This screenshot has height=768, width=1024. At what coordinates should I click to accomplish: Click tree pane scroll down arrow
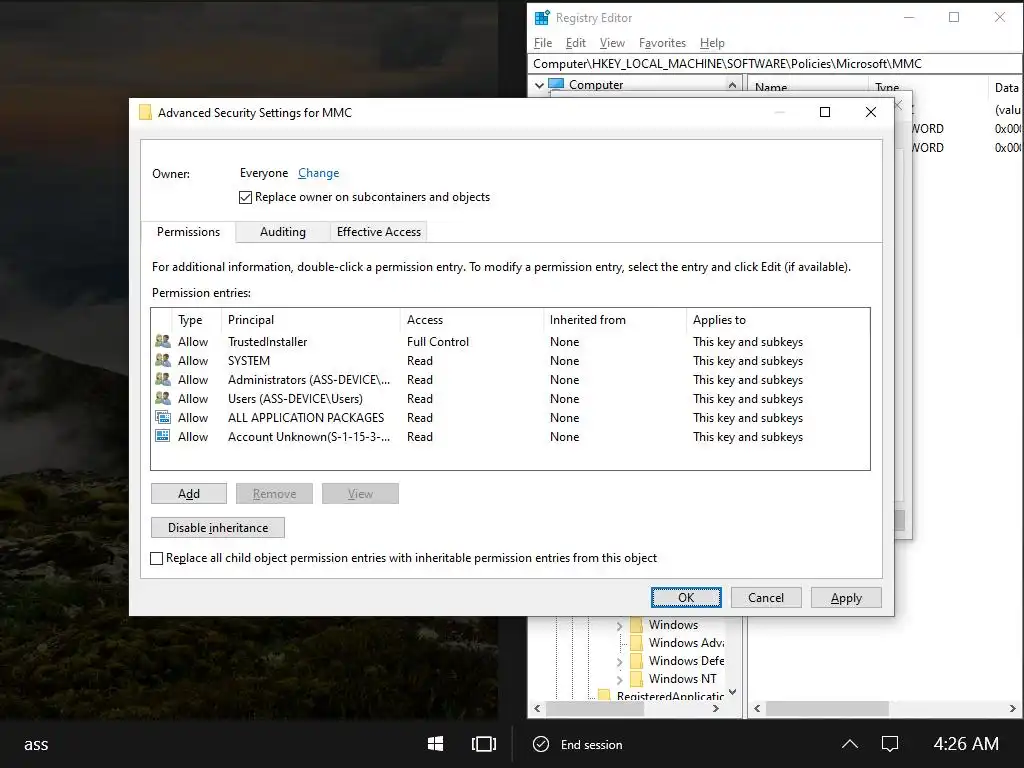733,692
